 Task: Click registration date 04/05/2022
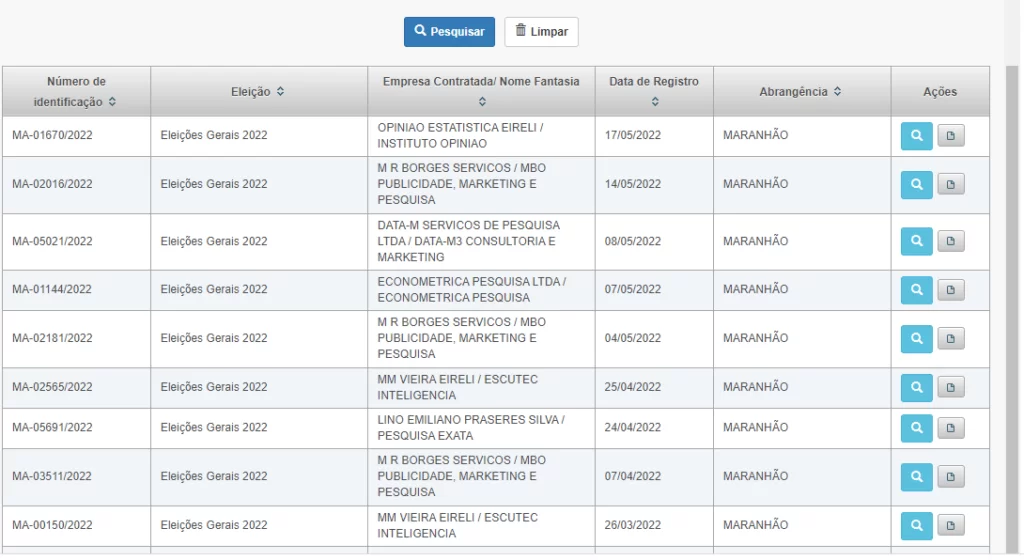[633, 338]
